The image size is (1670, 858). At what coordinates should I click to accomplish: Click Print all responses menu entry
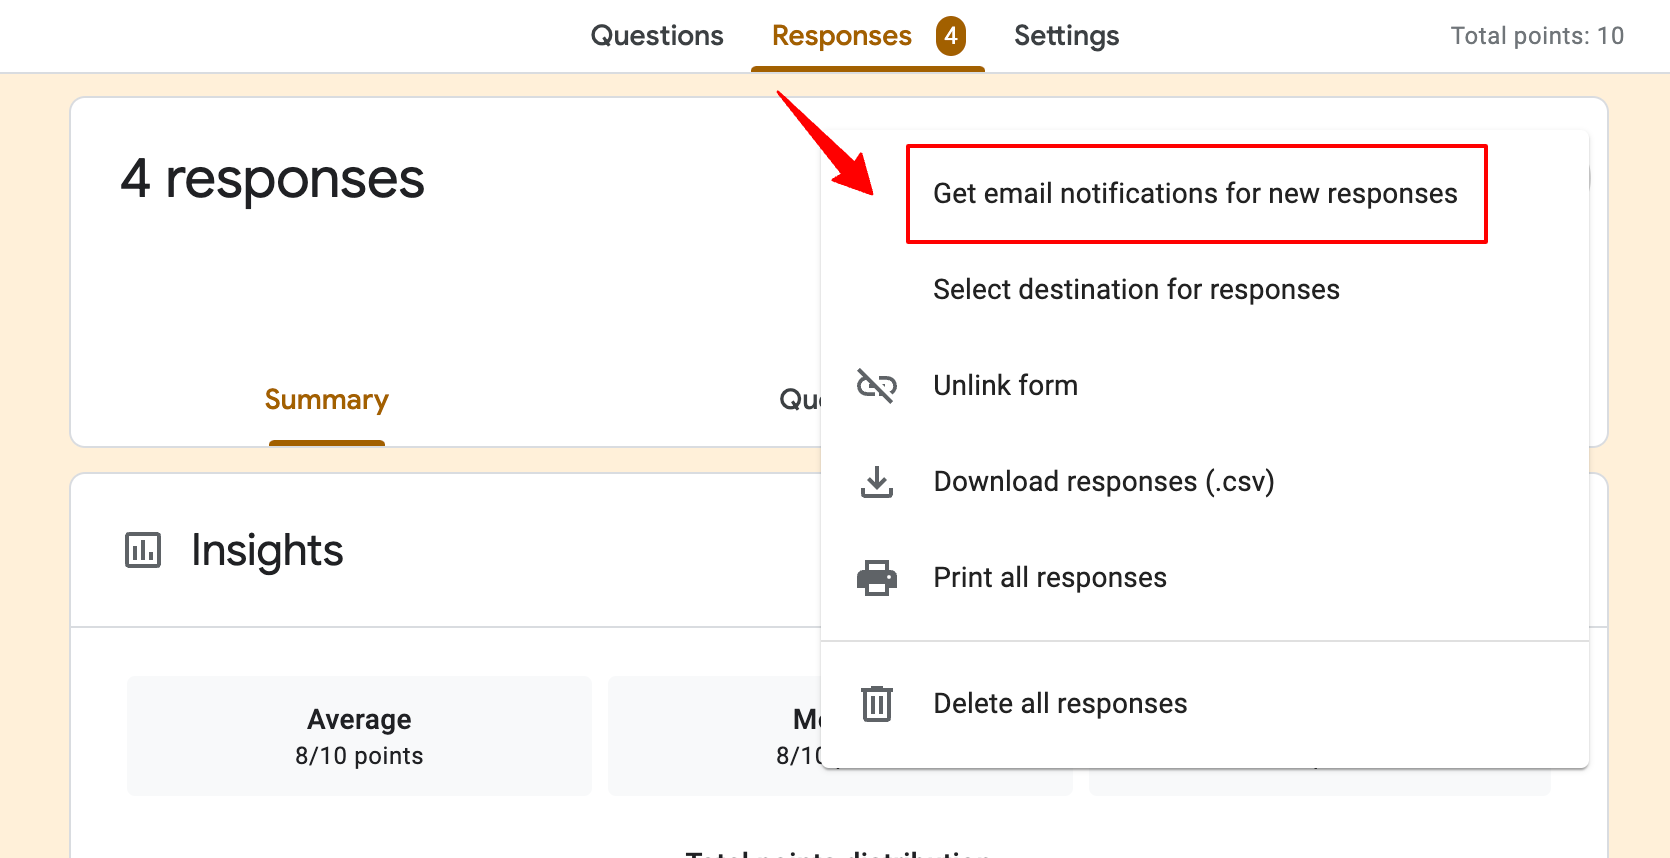tap(1049, 578)
